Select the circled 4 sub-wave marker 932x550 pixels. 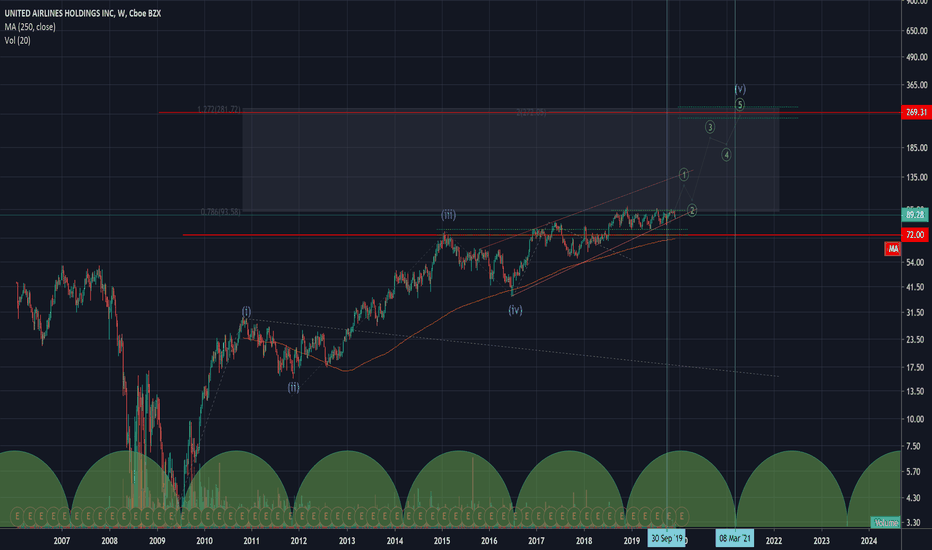pyautogui.click(x=726, y=155)
